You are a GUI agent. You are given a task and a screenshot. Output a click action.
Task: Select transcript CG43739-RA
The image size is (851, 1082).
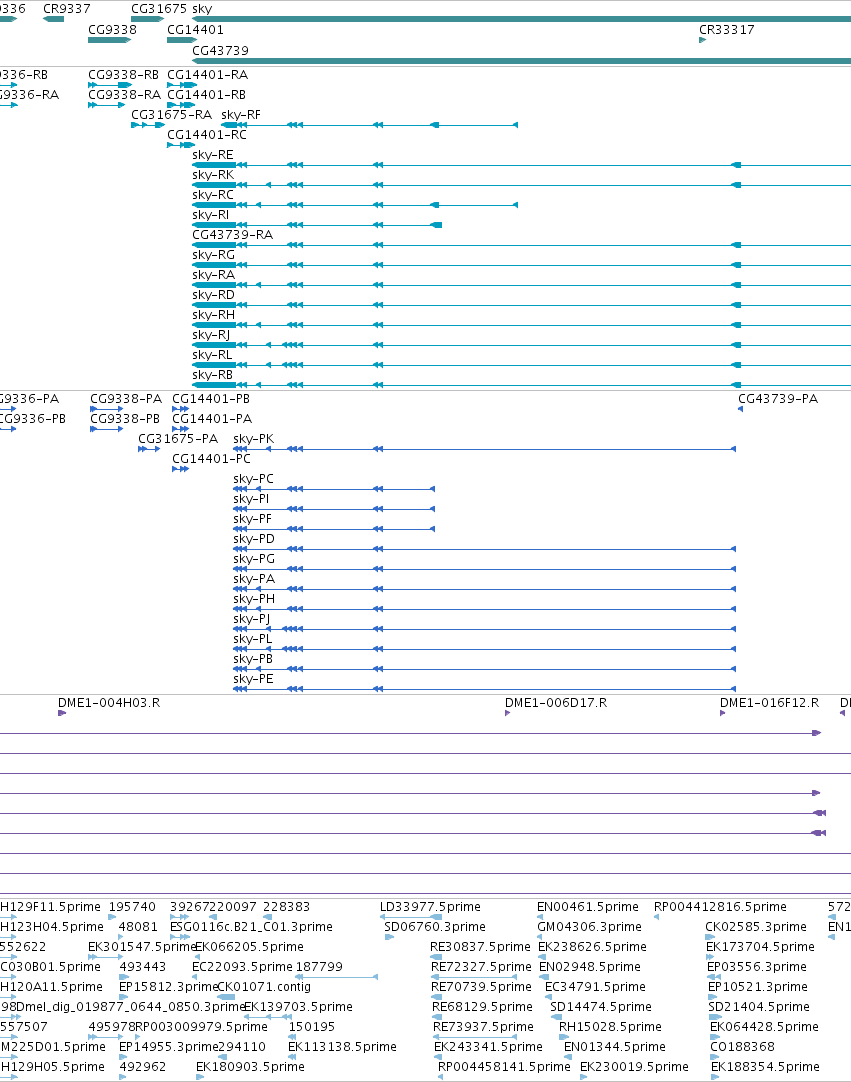(233, 235)
